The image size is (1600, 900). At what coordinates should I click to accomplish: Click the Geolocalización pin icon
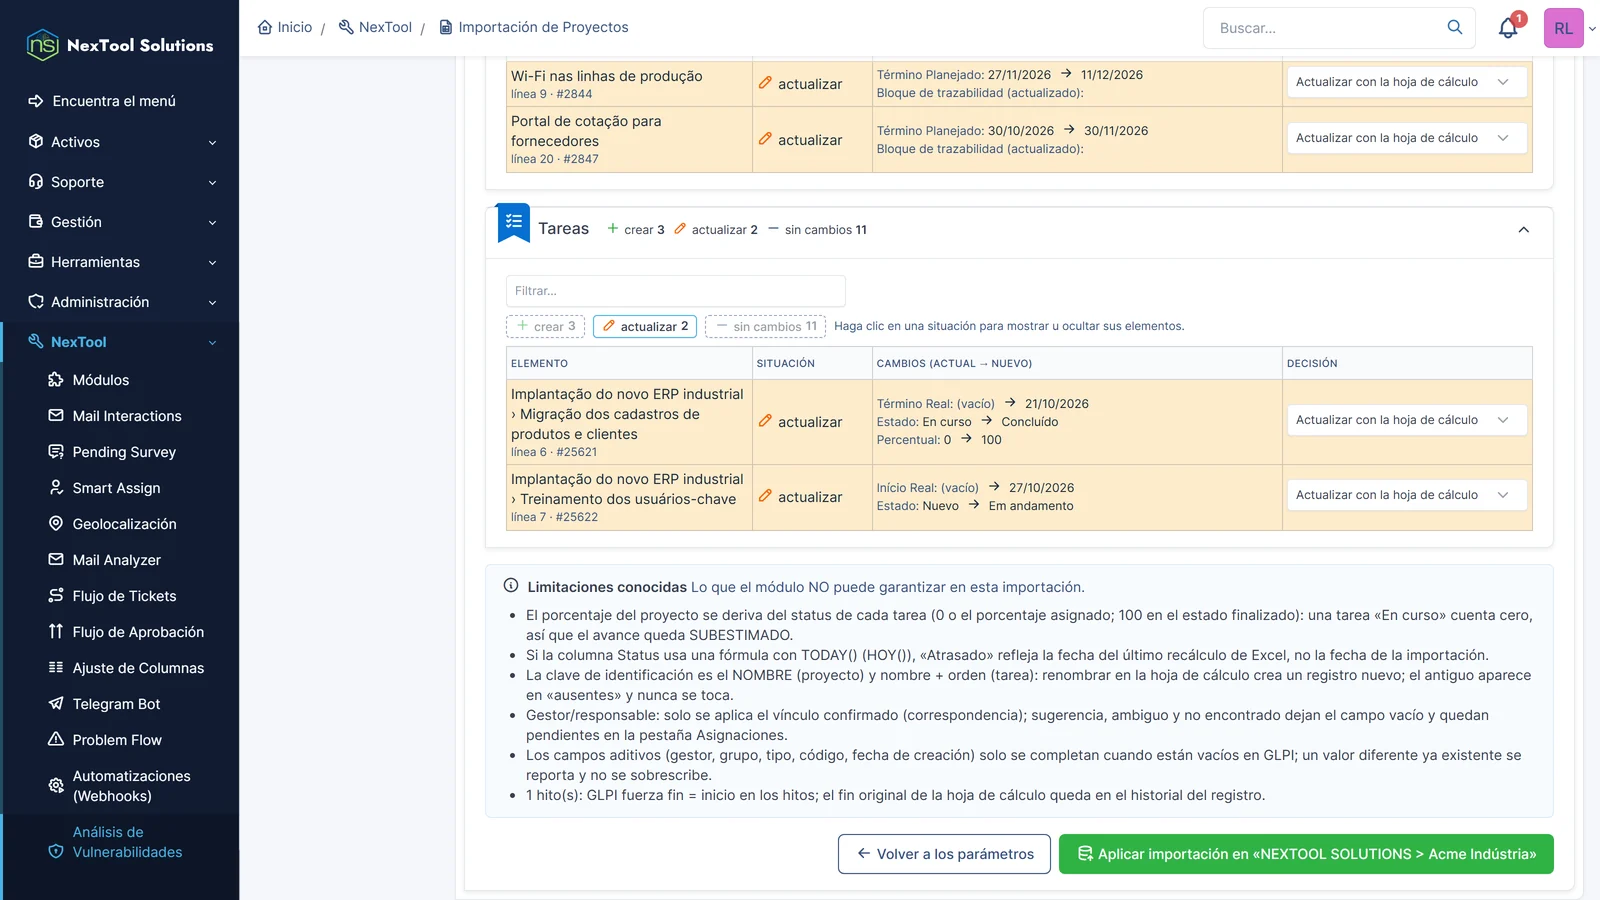[x=56, y=524]
